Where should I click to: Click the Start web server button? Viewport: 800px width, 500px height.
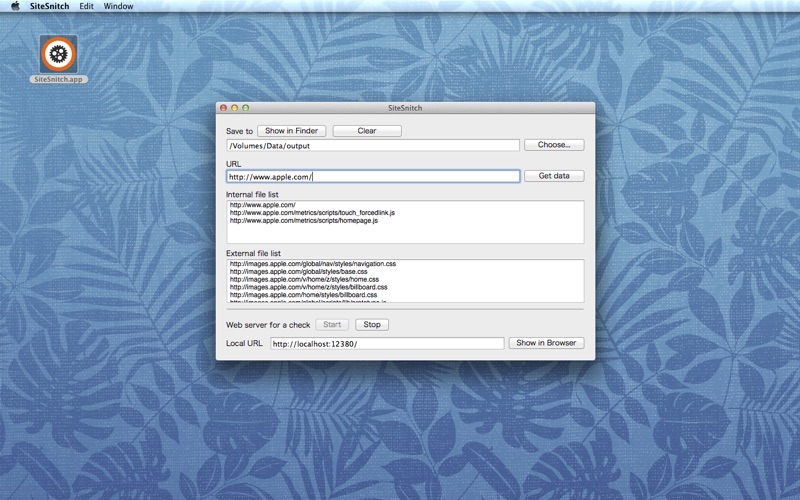point(332,324)
